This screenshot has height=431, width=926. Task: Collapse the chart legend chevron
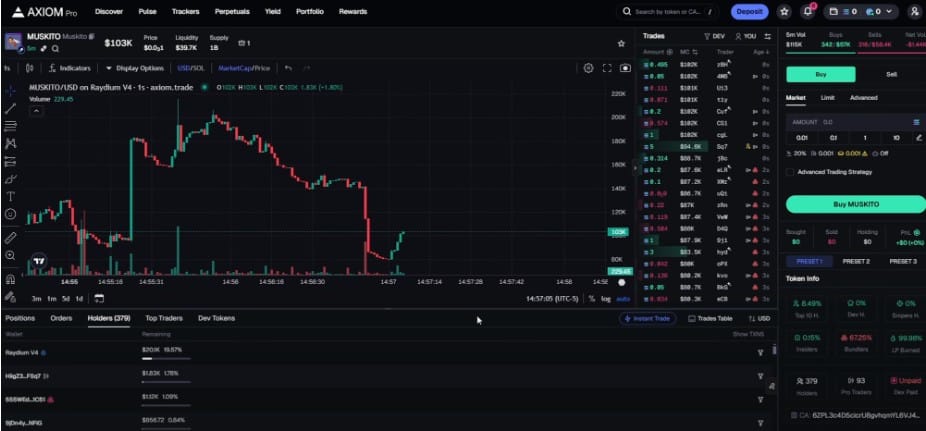[35, 110]
